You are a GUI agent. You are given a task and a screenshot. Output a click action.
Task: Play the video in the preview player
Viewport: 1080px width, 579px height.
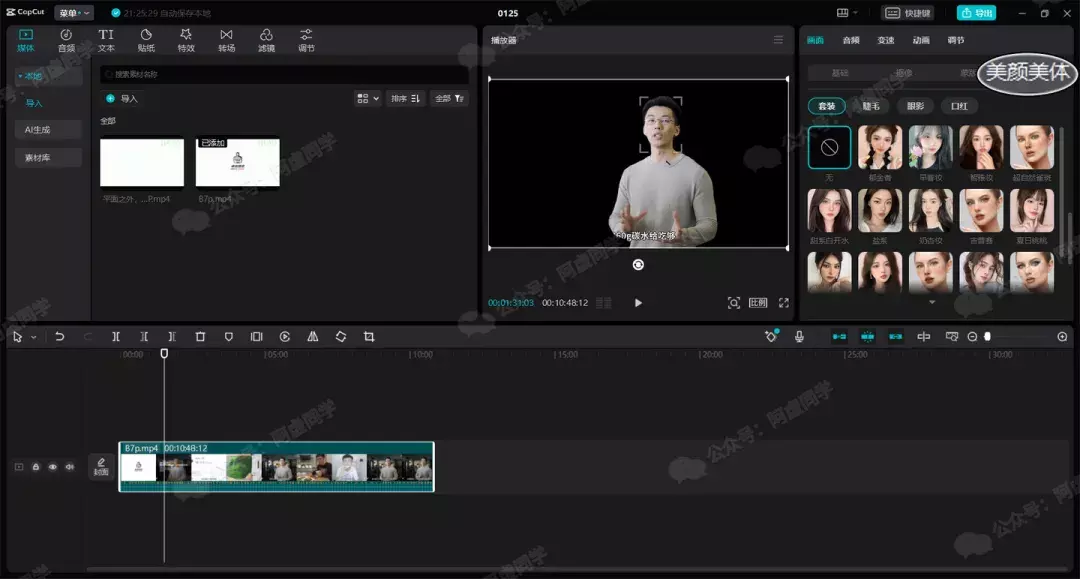[x=638, y=303]
